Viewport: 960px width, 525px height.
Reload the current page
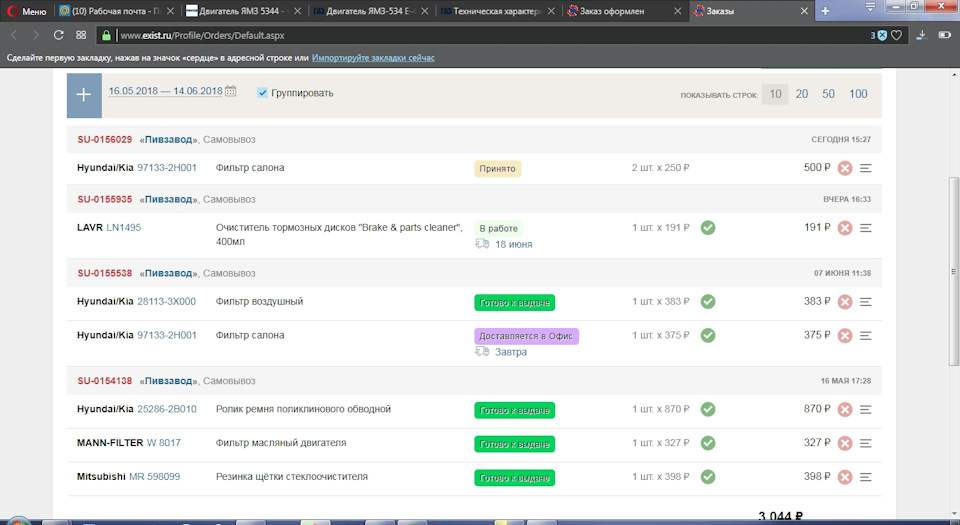pyautogui.click(x=59, y=35)
